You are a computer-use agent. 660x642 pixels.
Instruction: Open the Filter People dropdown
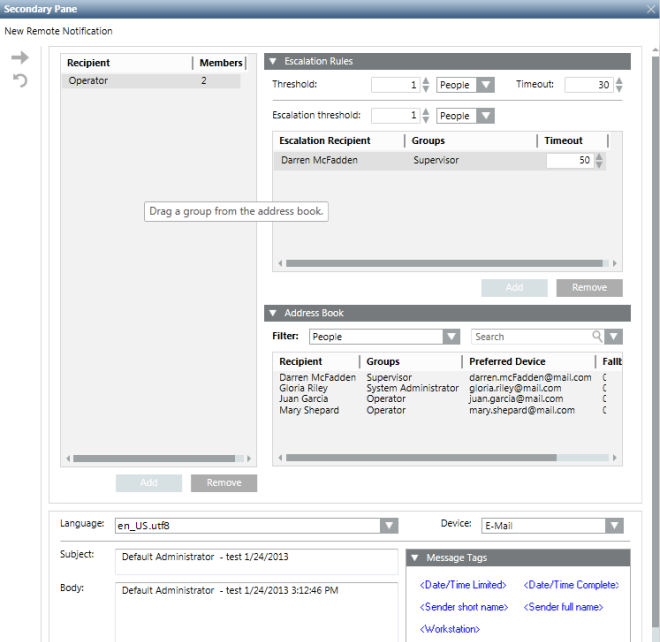451,337
